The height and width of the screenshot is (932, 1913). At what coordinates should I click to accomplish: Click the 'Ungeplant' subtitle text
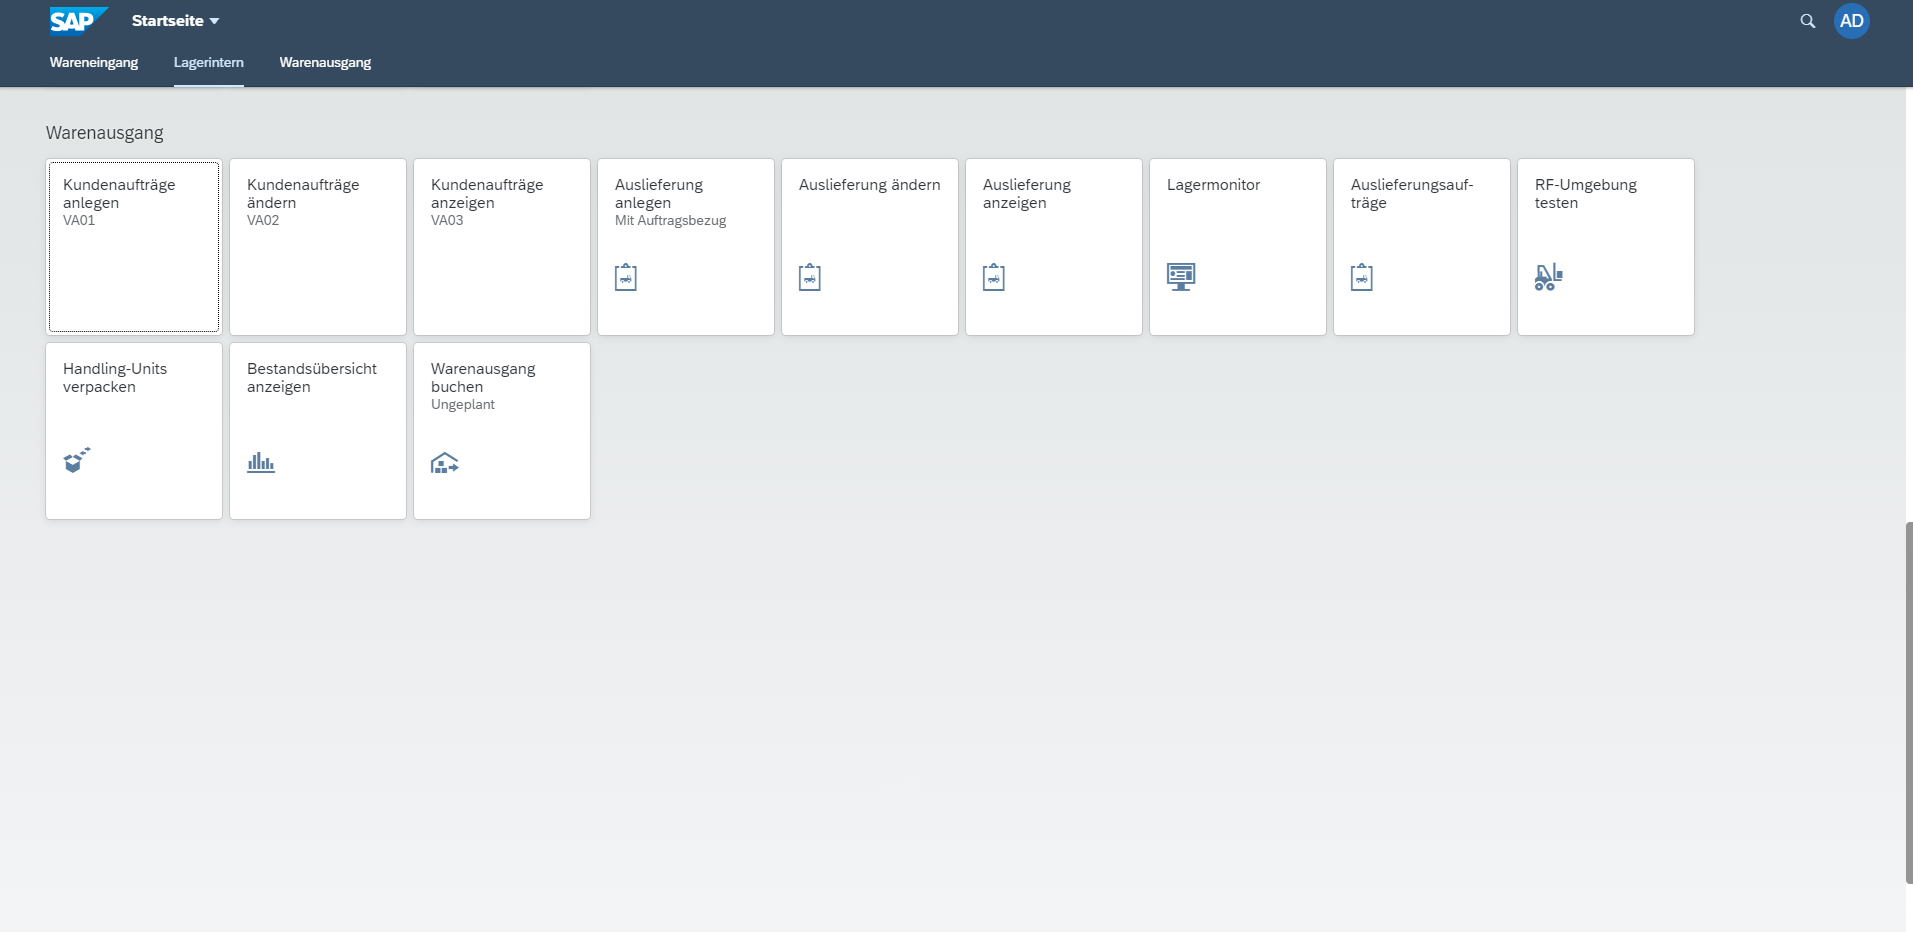point(462,405)
